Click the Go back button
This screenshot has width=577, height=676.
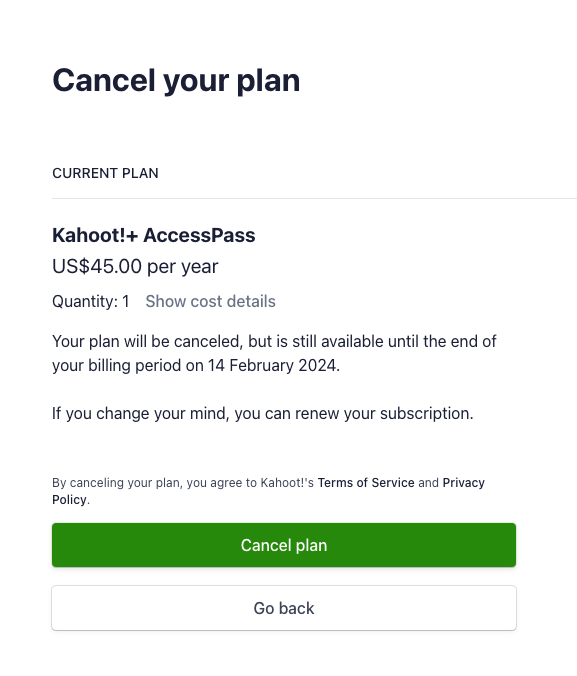284,608
